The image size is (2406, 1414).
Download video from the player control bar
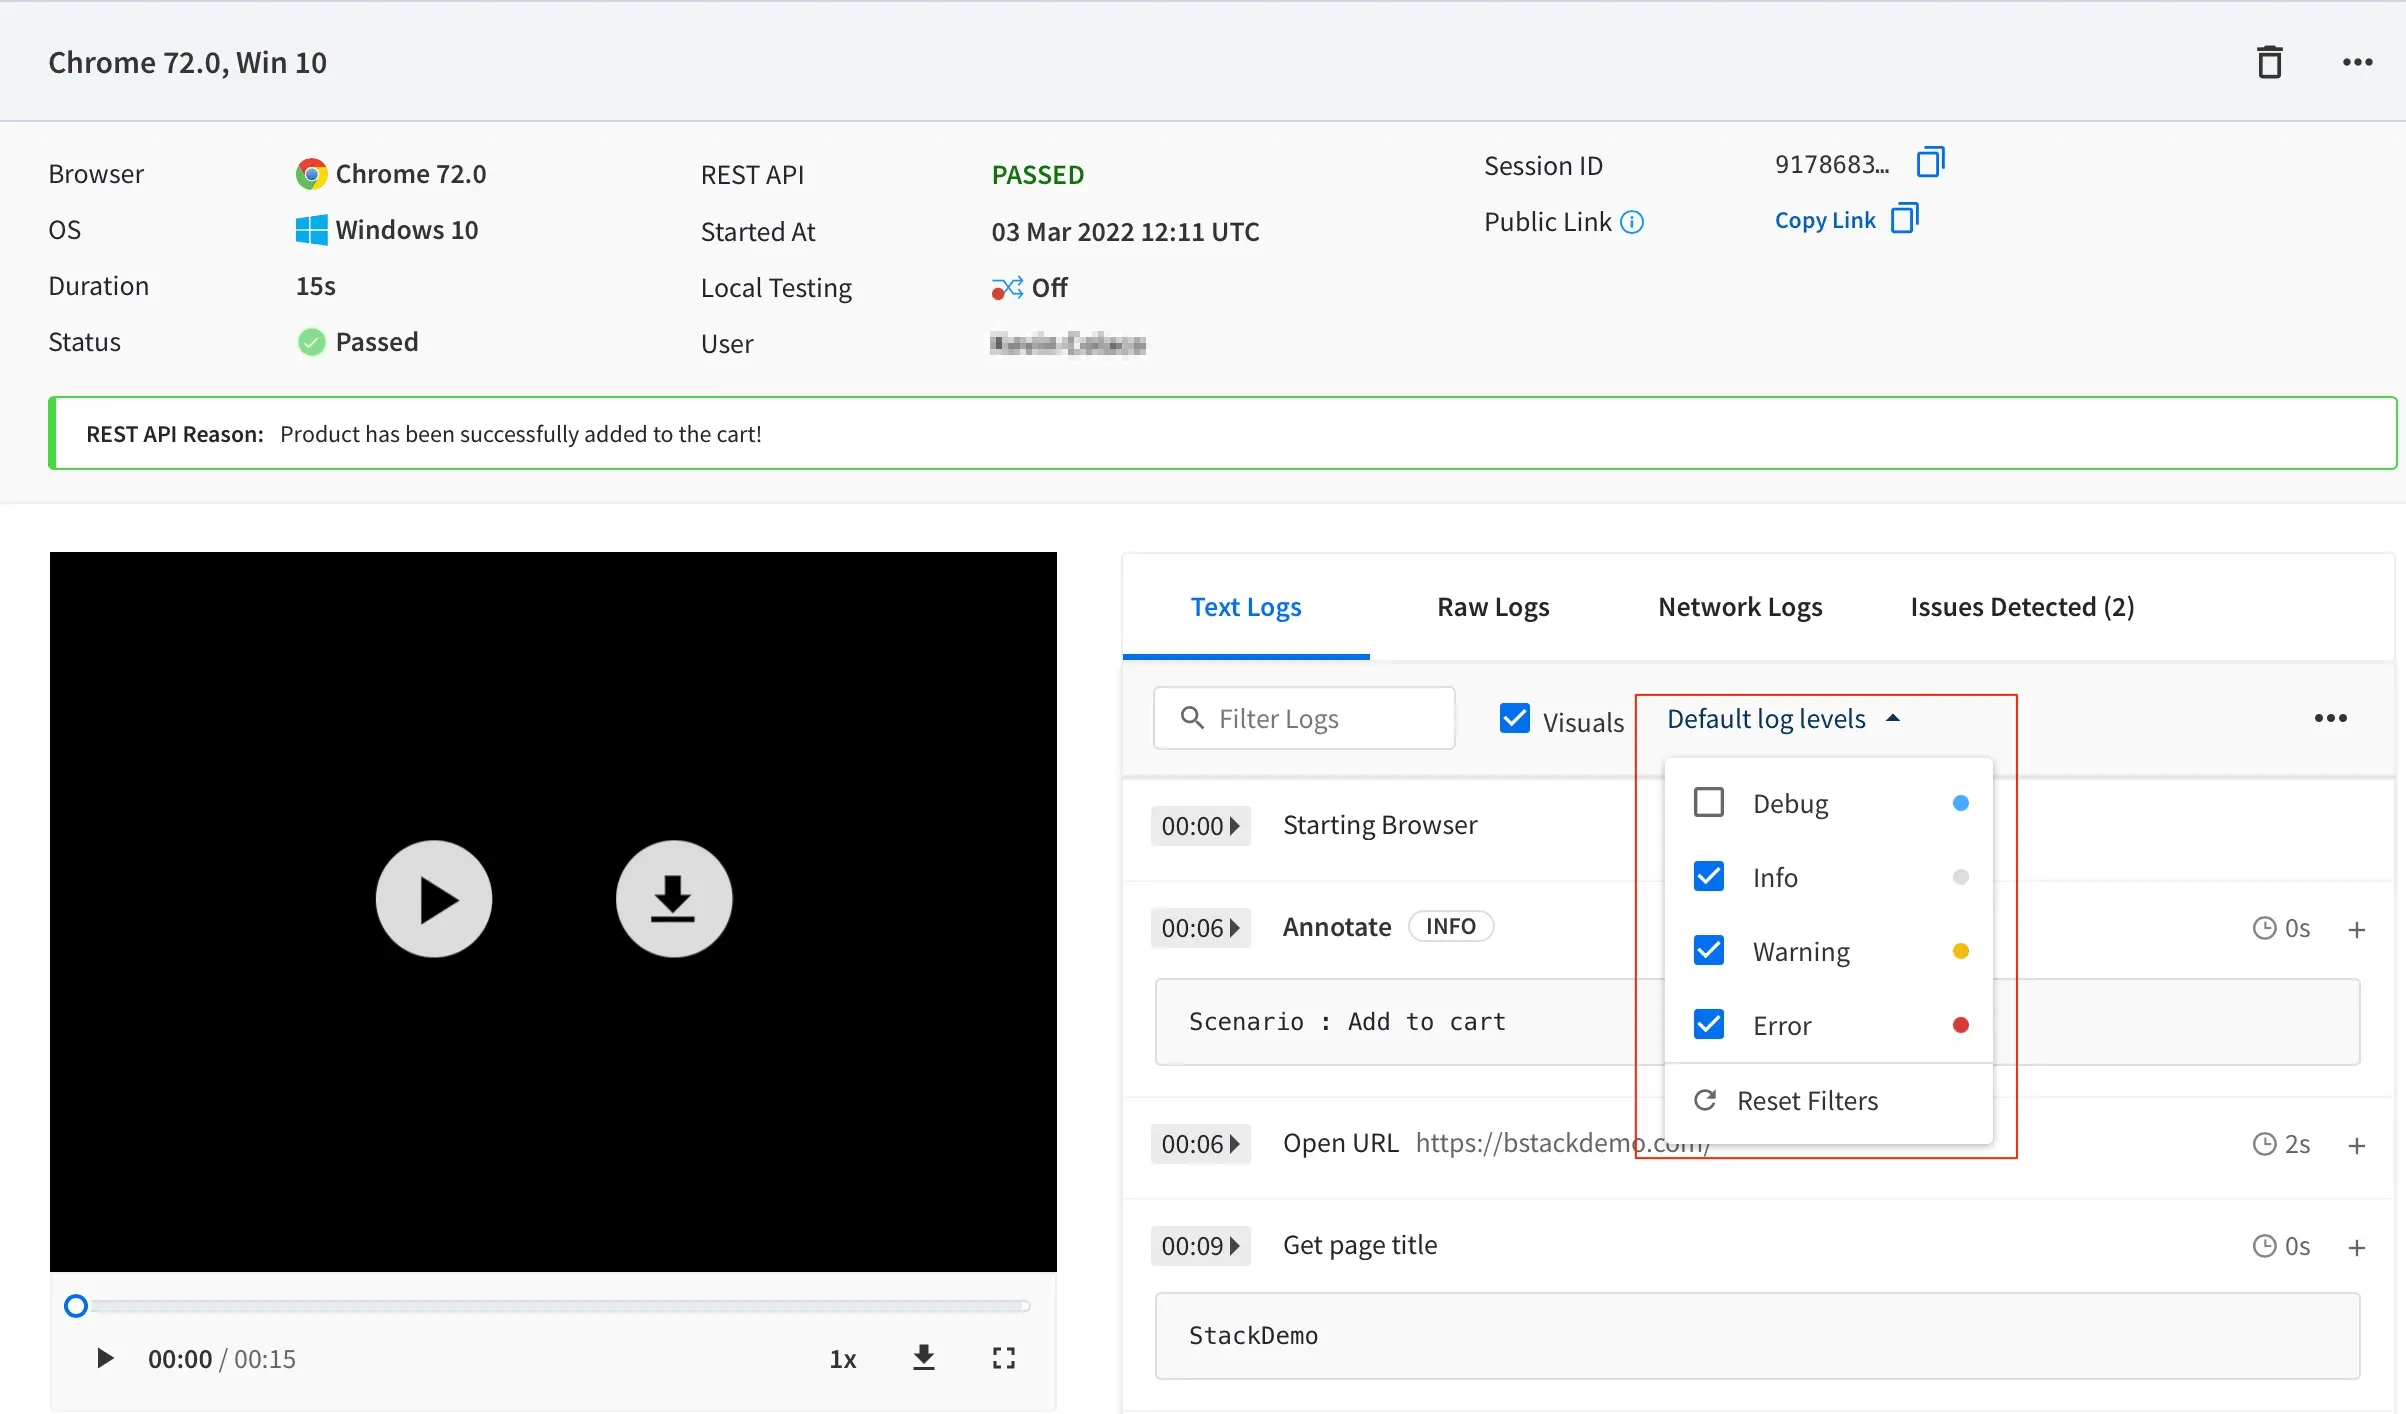pyautogui.click(x=924, y=1358)
